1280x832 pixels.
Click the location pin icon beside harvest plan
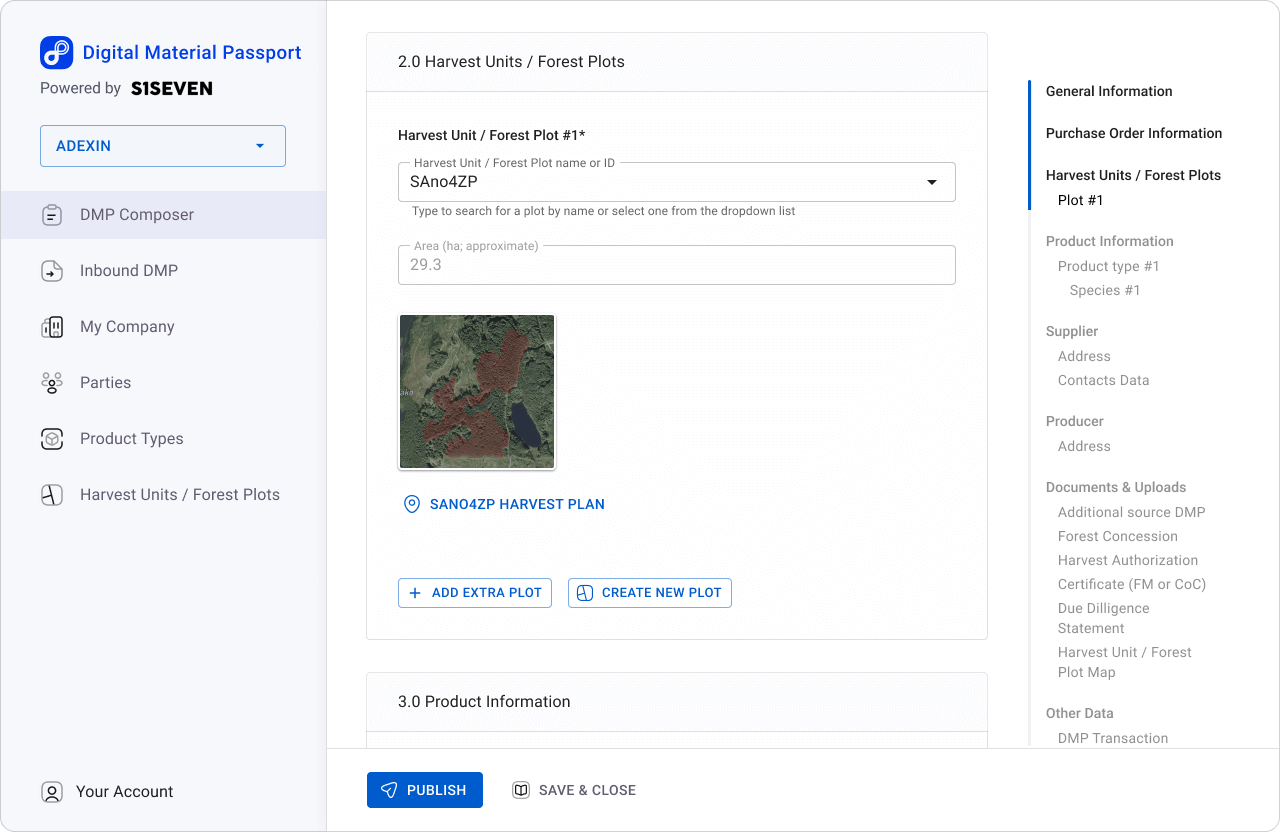pyautogui.click(x=411, y=505)
